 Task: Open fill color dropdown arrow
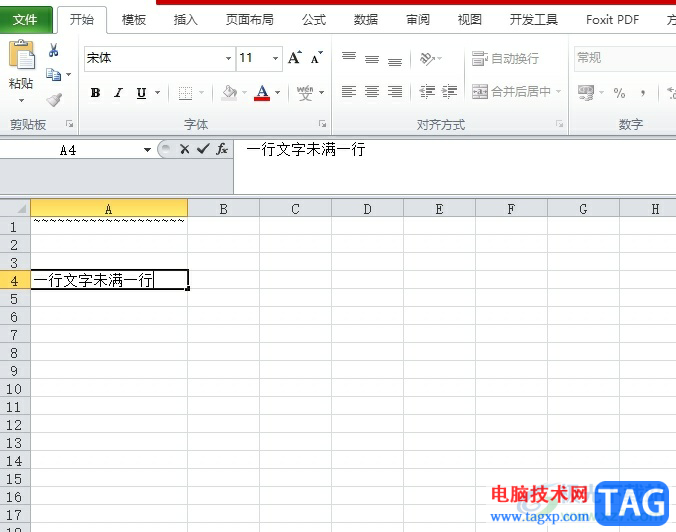pyautogui.click(x=244, y=92)
